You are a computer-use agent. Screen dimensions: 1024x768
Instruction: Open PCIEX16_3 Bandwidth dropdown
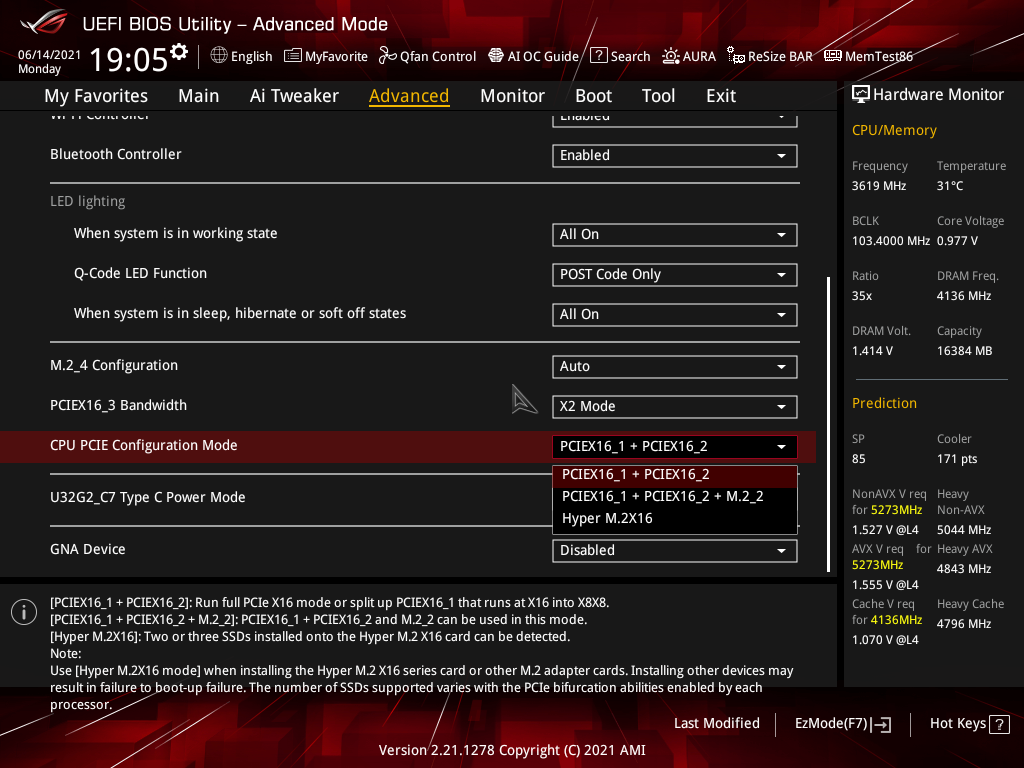click(675, 406)
